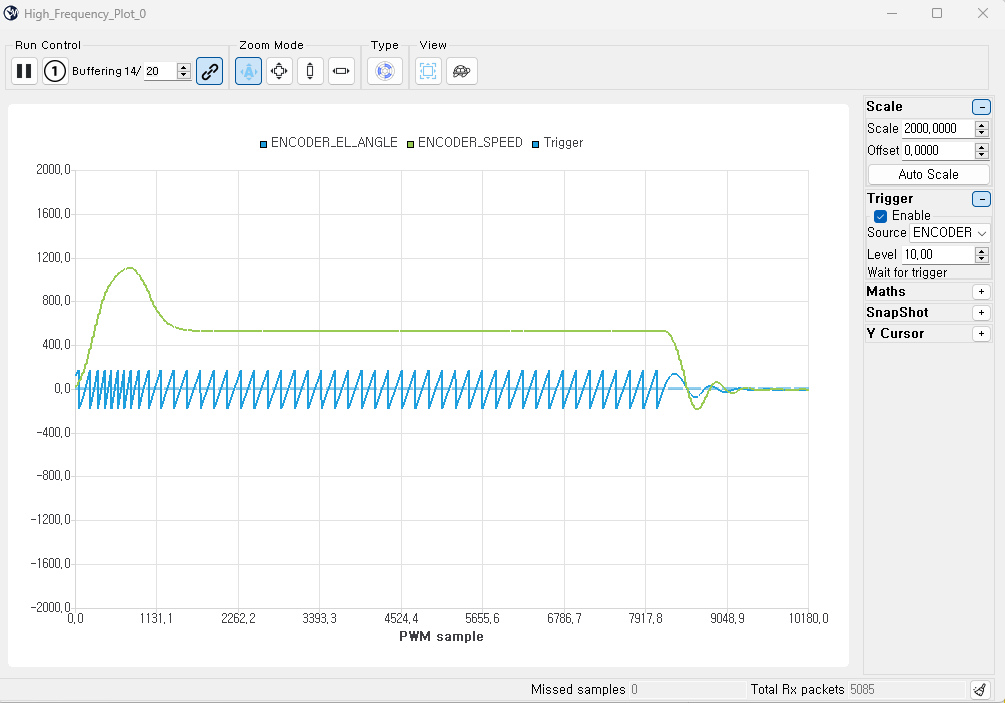Click the link channels icon
Viewport: 1005px width, 703px height.
(209, 71)
